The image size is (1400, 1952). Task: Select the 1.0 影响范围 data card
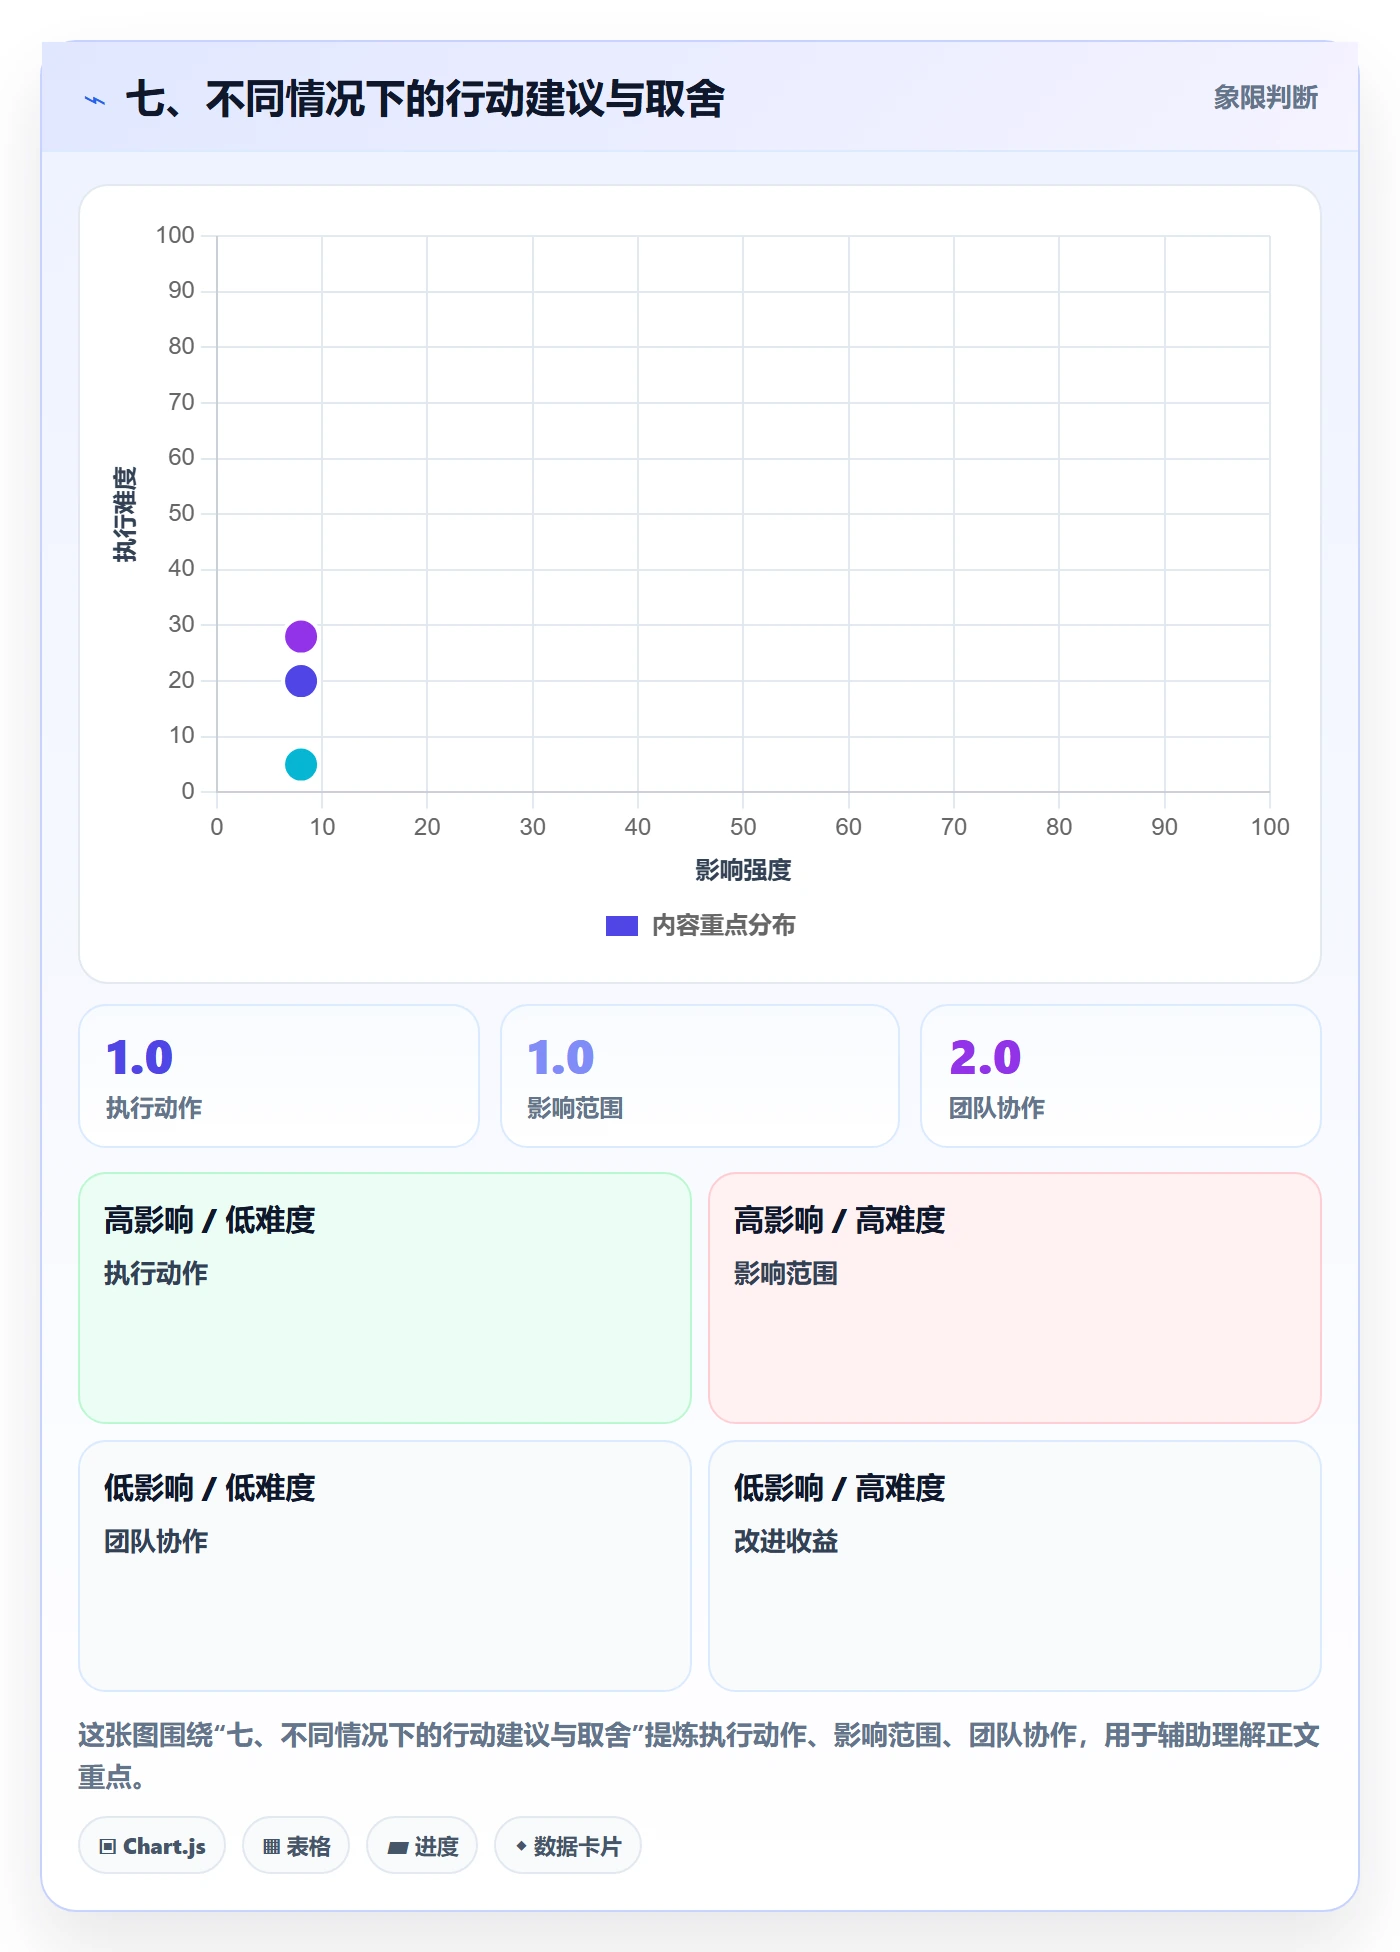pos(700,1076)
